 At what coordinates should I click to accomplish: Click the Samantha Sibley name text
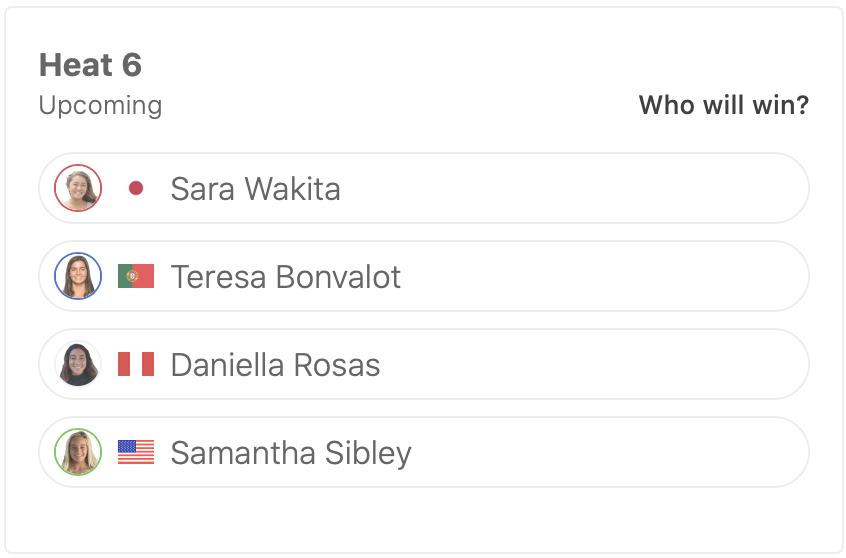[290, 453]
